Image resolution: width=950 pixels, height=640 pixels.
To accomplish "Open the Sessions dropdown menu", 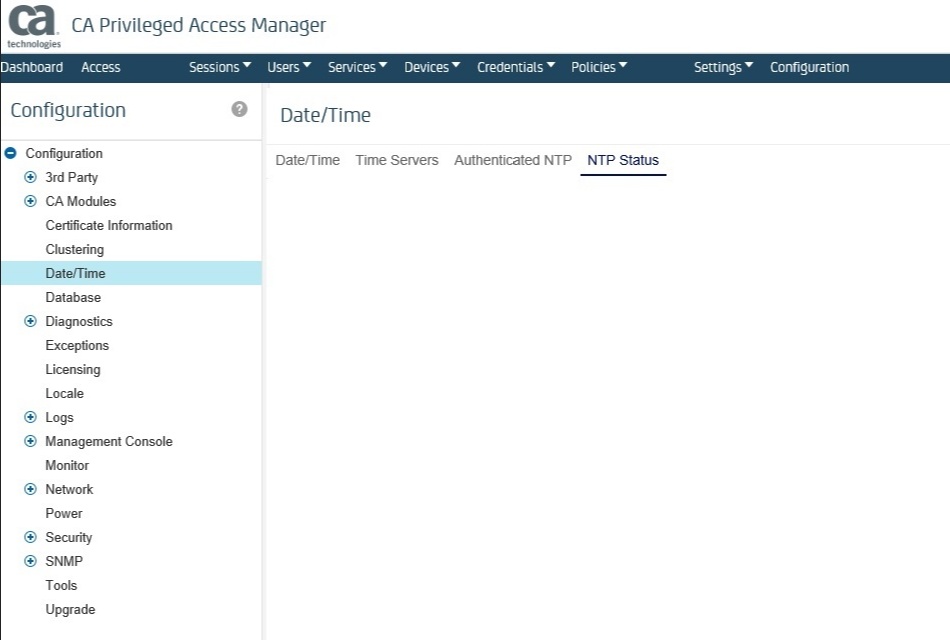I will [220, 67].
